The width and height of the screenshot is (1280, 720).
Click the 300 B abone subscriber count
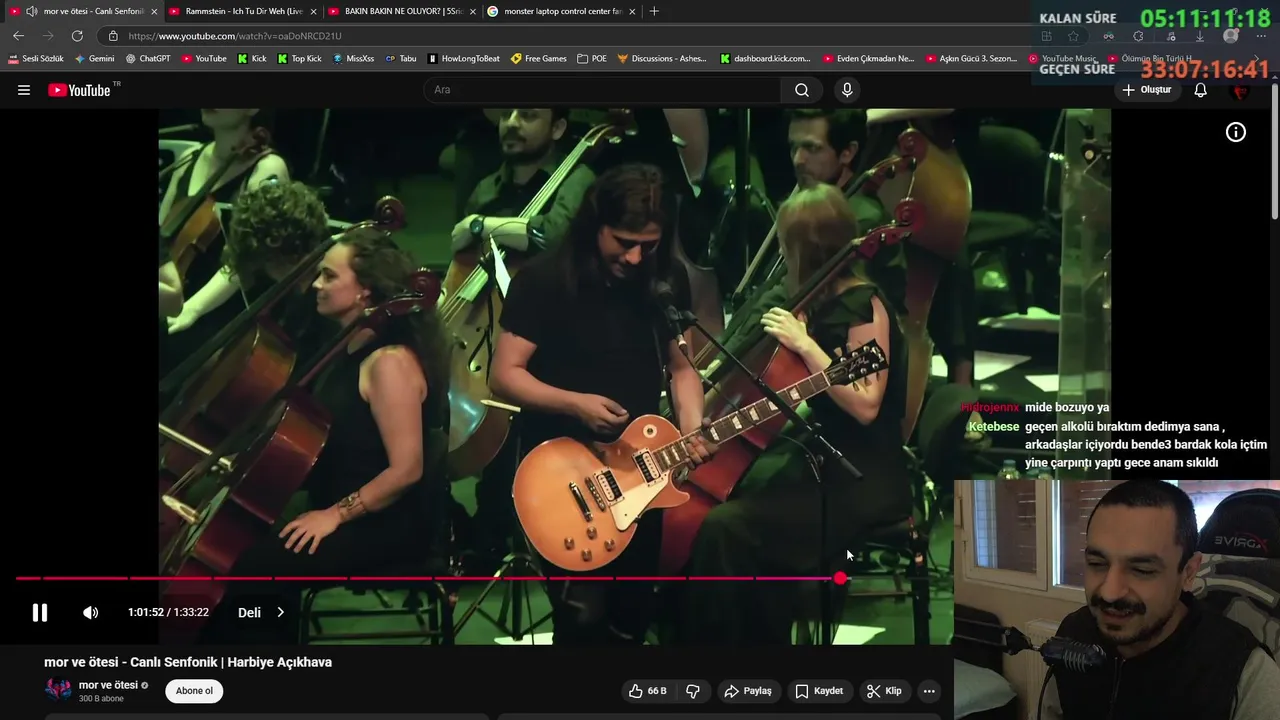click(101, 699)
